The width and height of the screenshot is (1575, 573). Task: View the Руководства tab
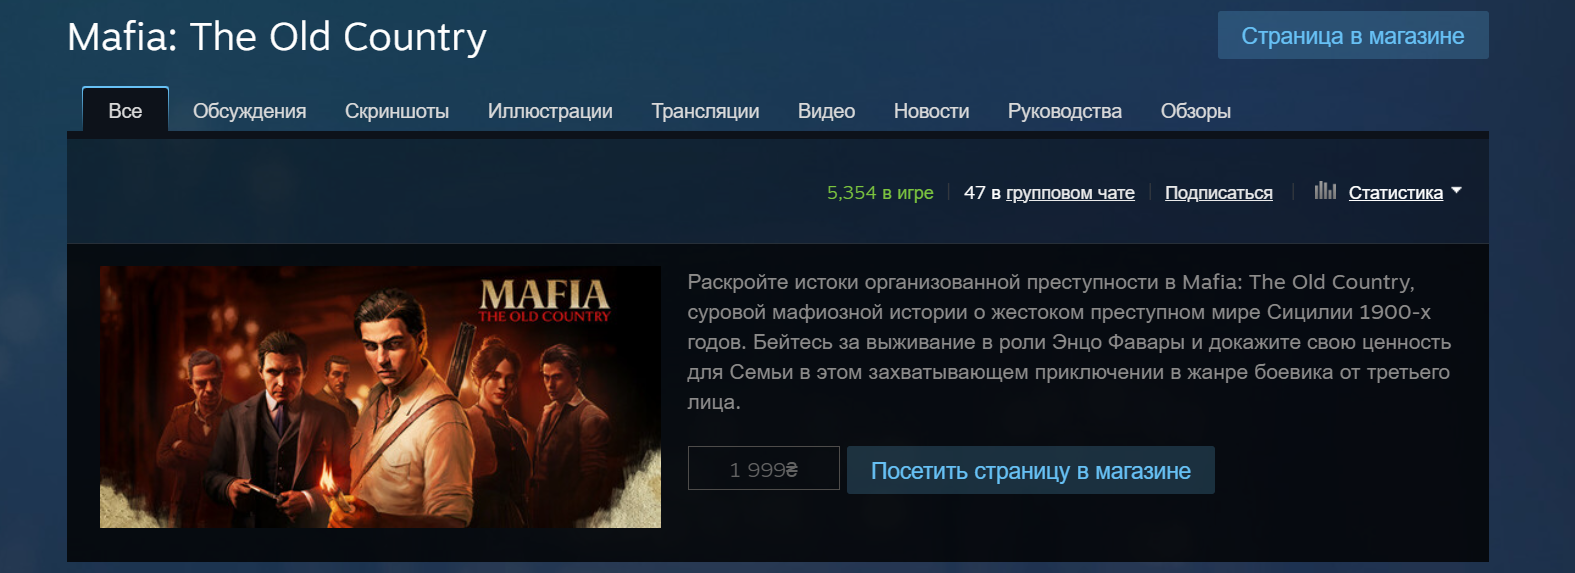pos(1065,111)
